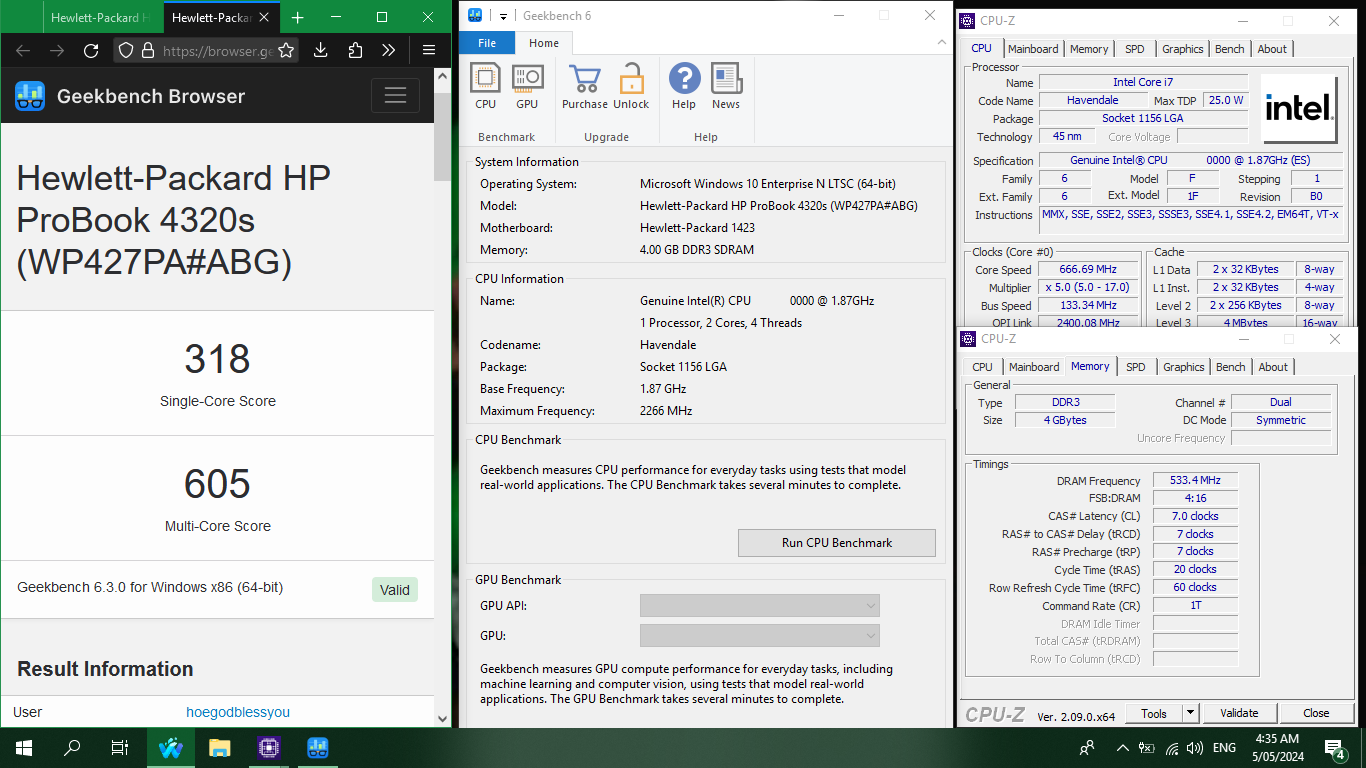
Task: Click the Run CPU Benchmark button
Action: tap(837, 543)
